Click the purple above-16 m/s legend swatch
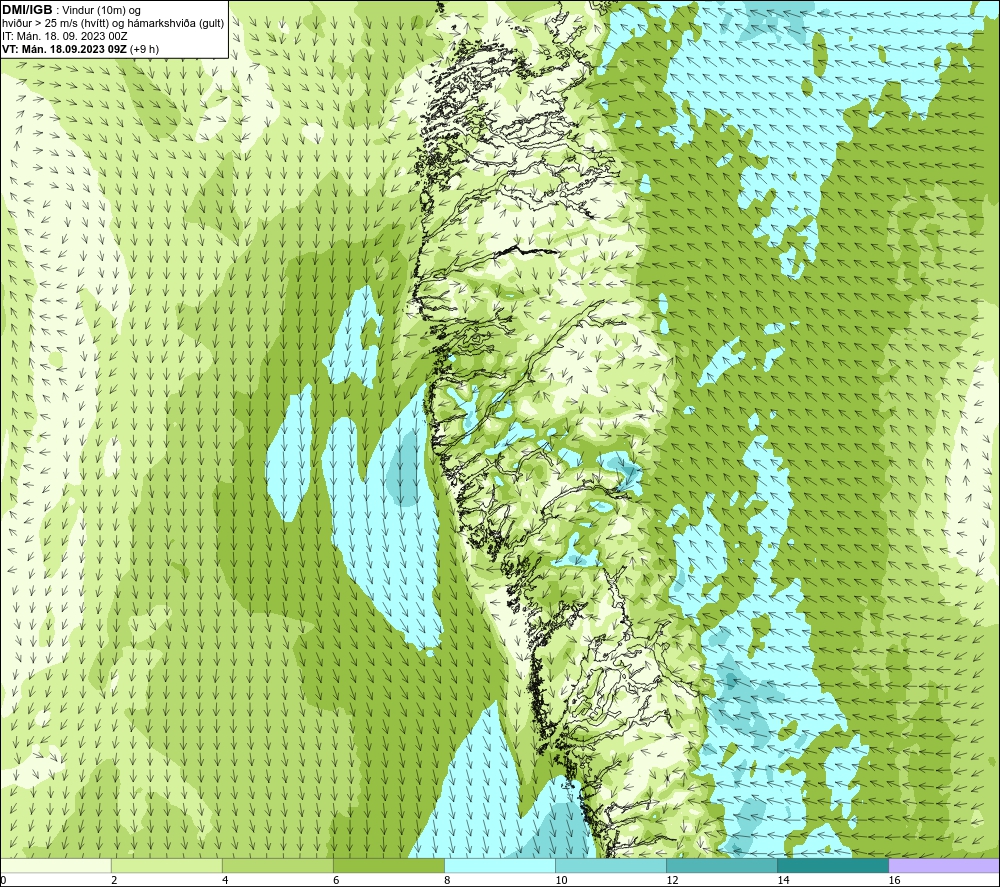This screenshot has width=1000, height=887. pos(944,866)
